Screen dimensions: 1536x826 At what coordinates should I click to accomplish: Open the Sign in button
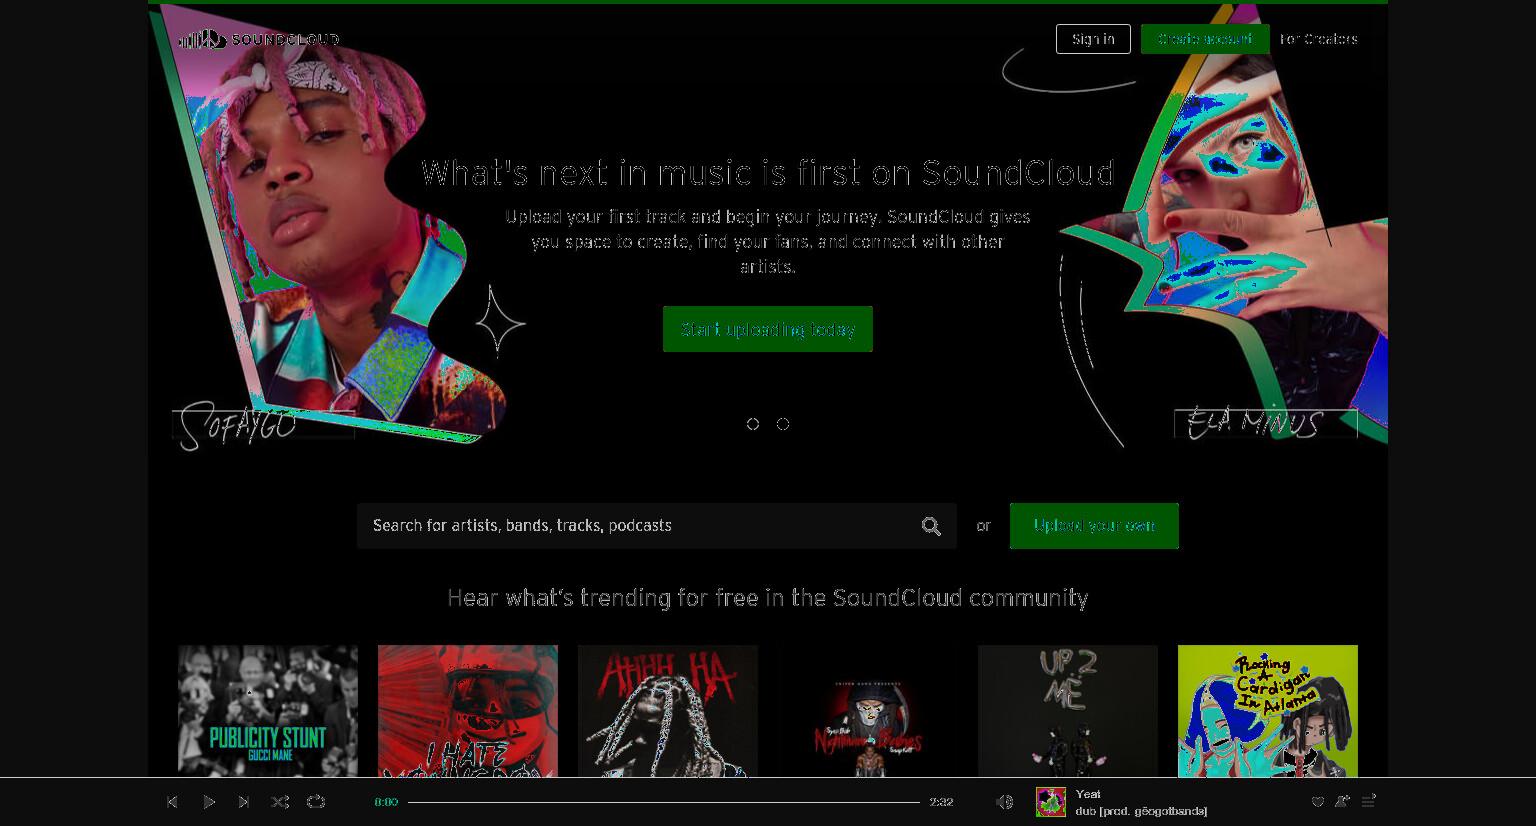[x=1093, y=39]
